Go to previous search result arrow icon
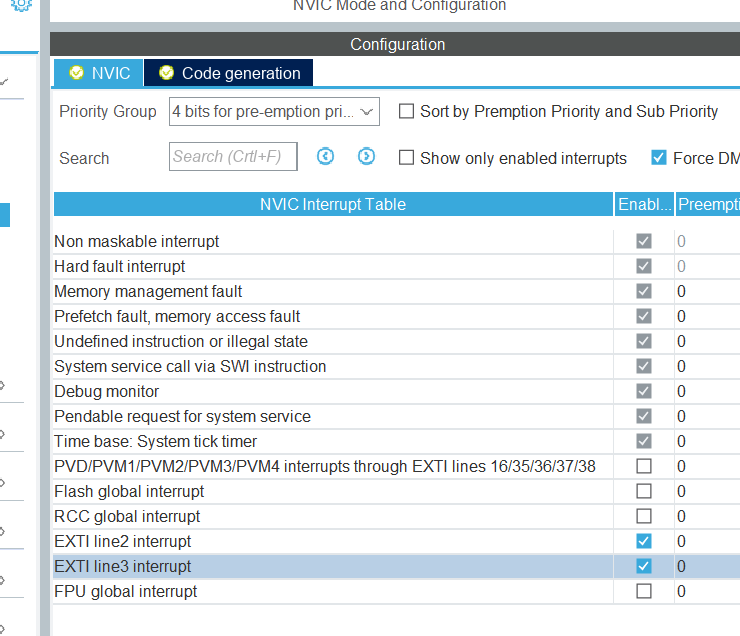Viewport: 740px width, 636px height. coord(325,157)
